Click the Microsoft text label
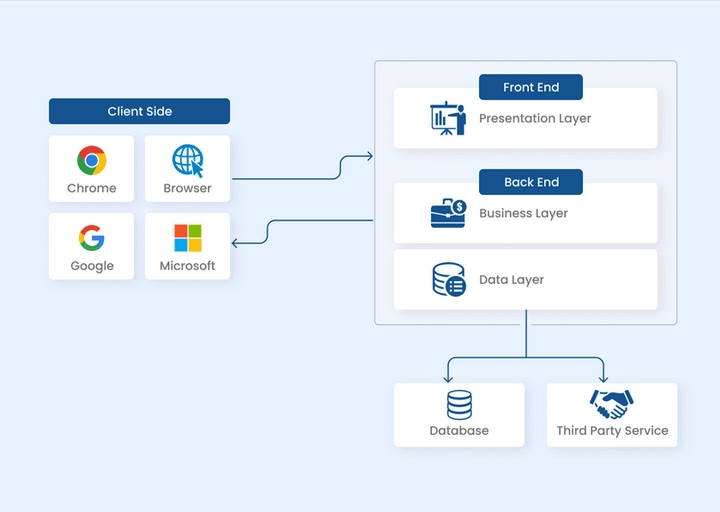Viewport: 720px width, 512px height. pos(187,266)
